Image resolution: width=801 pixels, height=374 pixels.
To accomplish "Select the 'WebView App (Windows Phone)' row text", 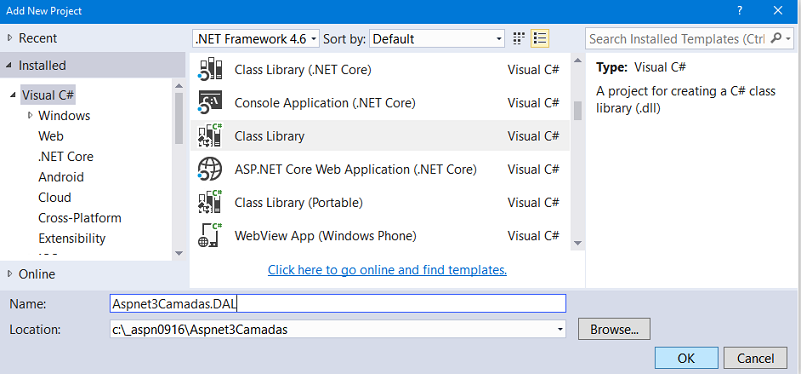I will pos(325,236).
